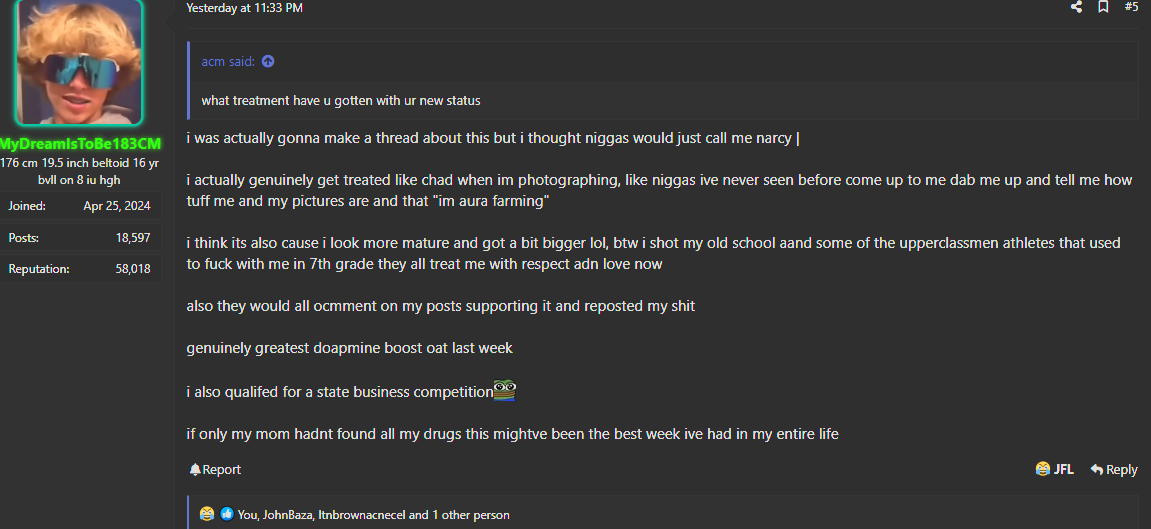This screenshot has width=1151, height=529.
Task: Click the quoted text 'what treatment have u gotten'
Action: pos(340,100)
